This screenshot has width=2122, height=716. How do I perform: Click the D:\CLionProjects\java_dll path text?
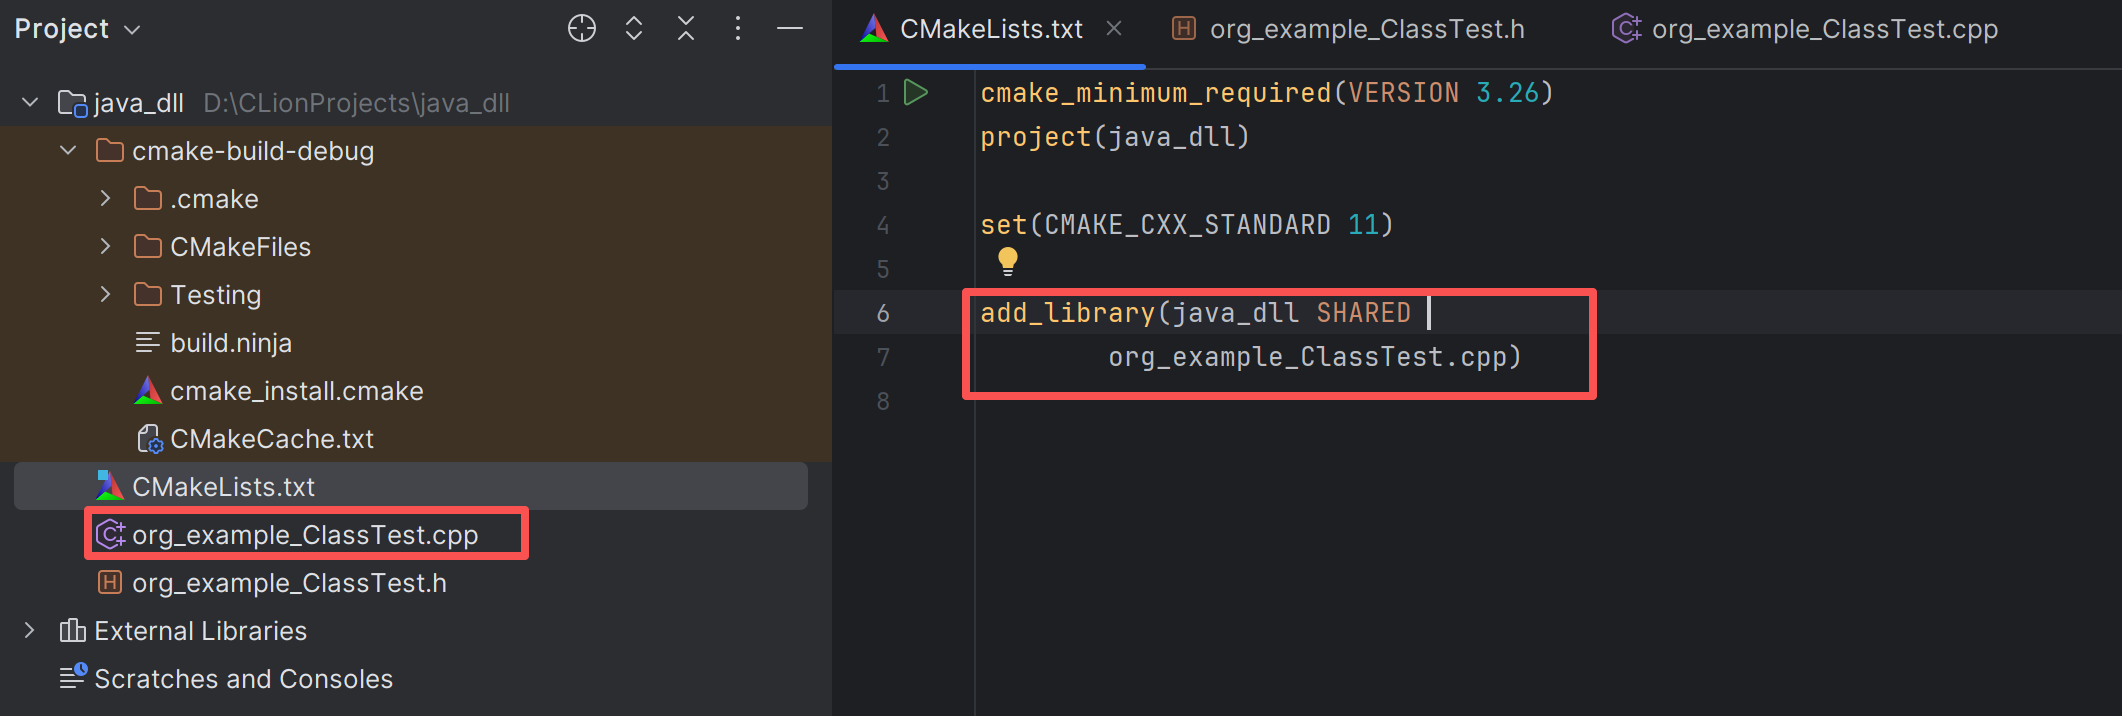coord(356,103)
